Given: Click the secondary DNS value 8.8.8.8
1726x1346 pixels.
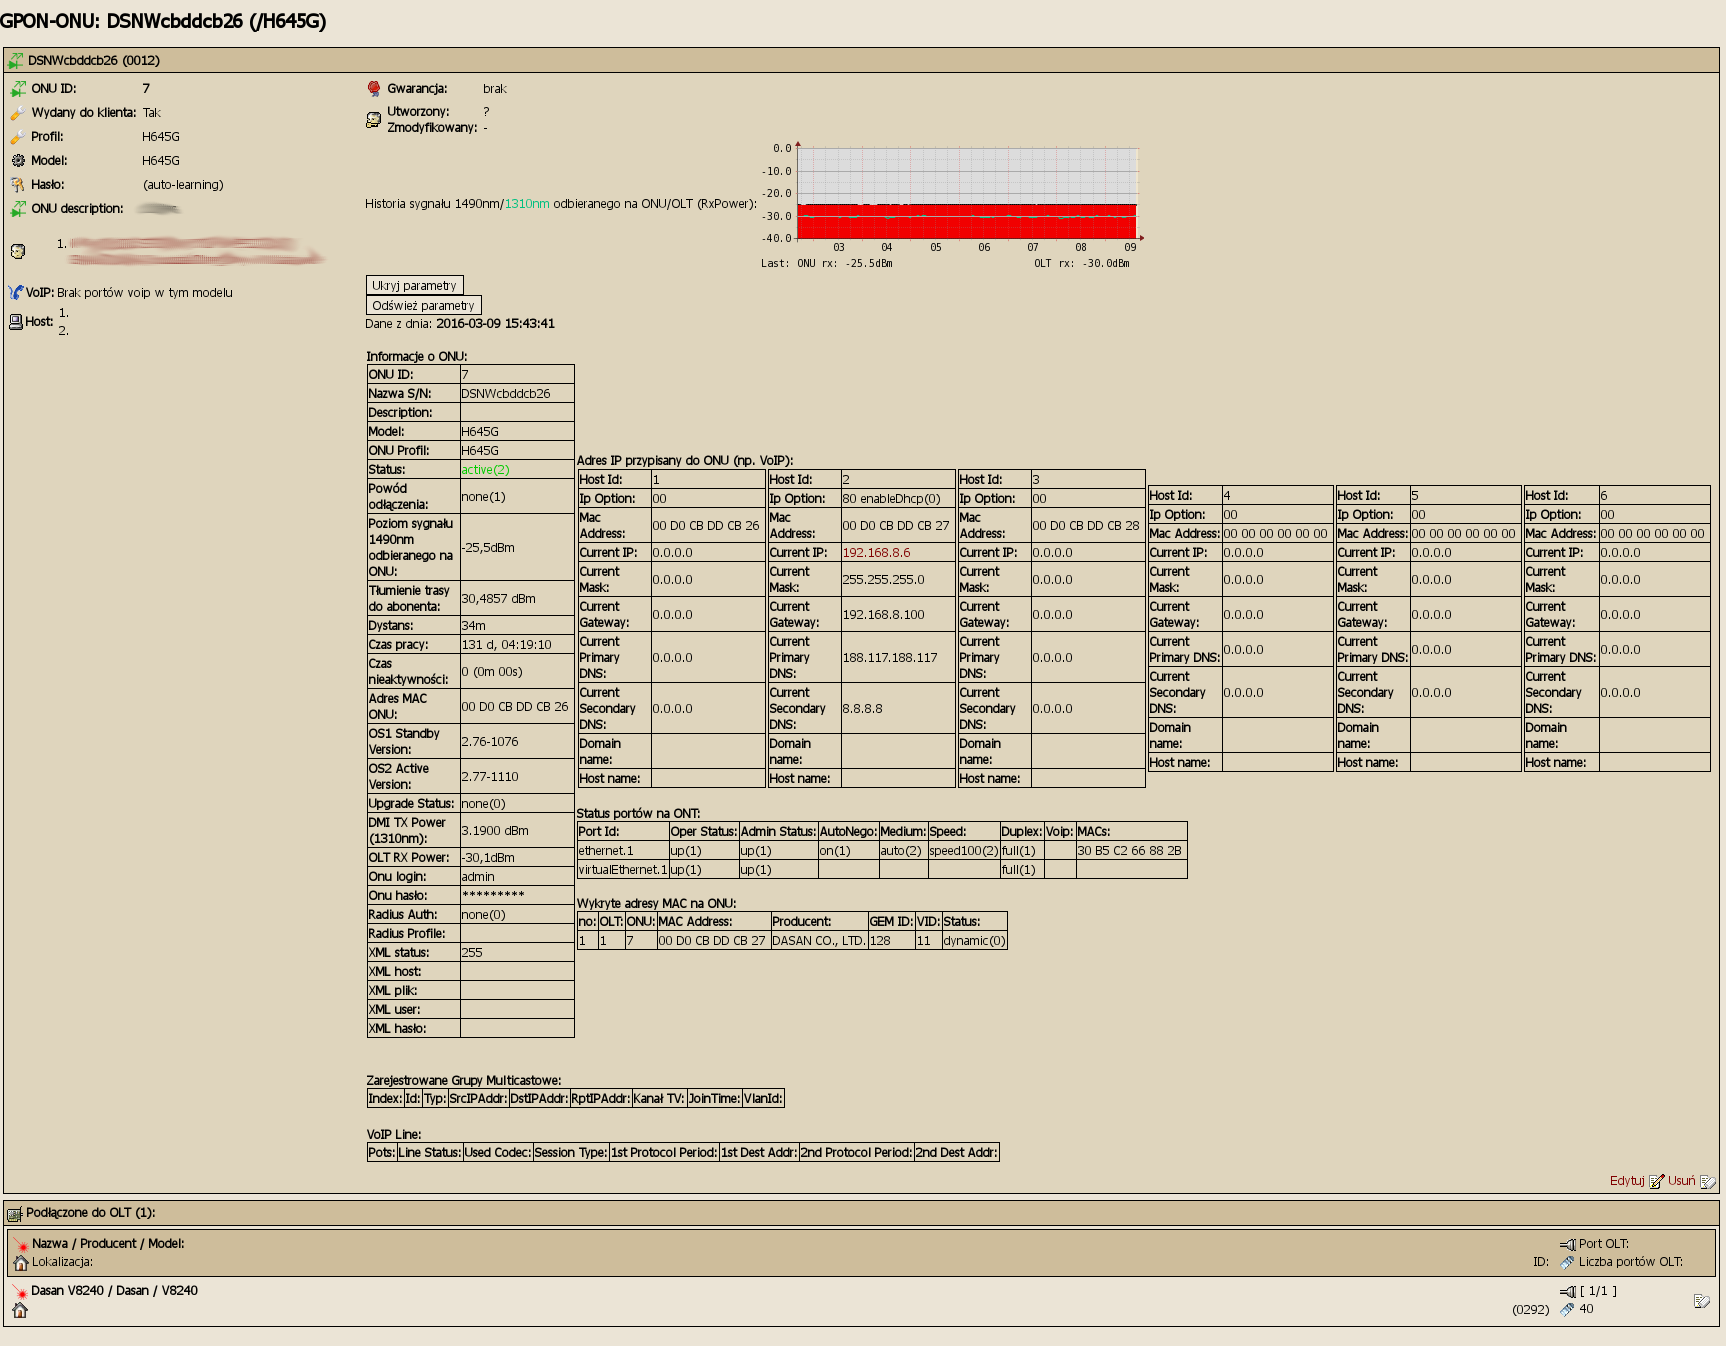Looking at the screenshot, I should (x=861, y=709).
